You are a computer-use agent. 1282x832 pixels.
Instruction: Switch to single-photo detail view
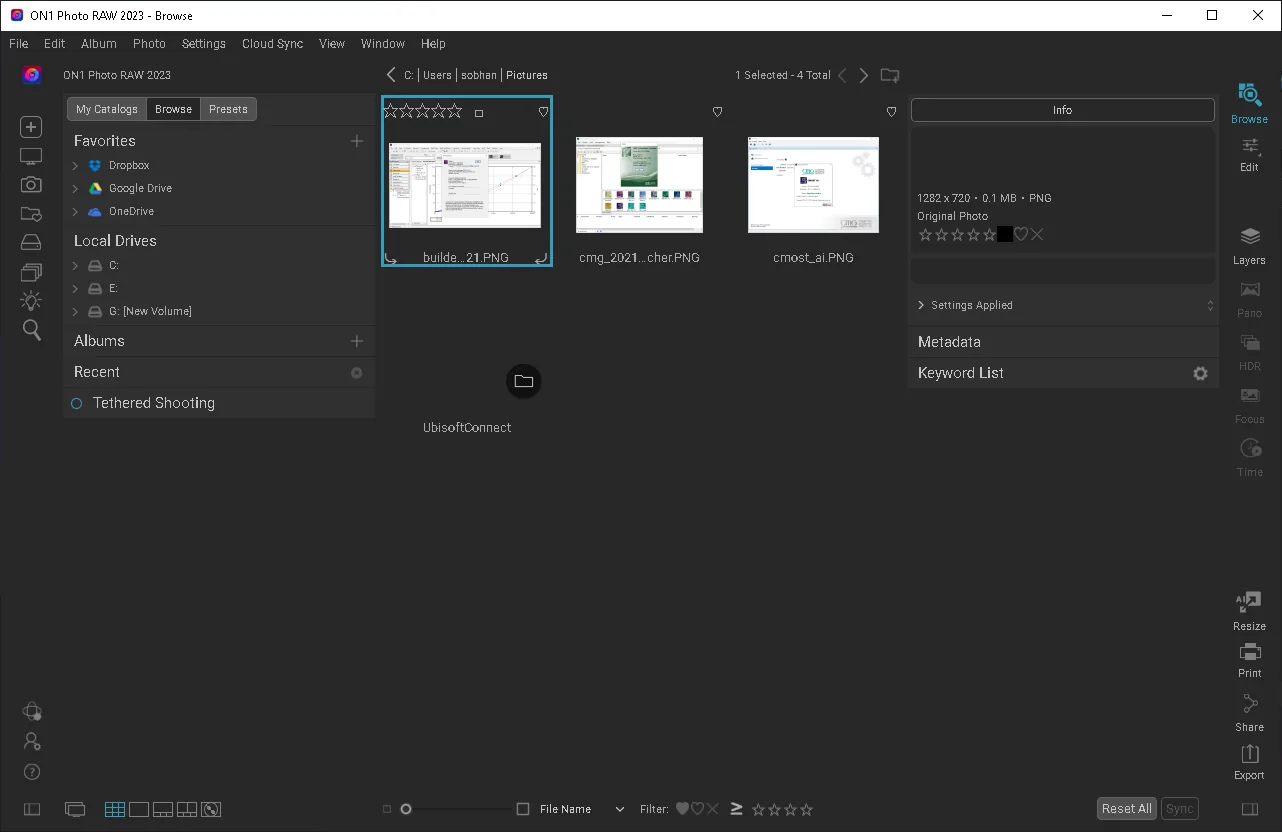[139, 809]
